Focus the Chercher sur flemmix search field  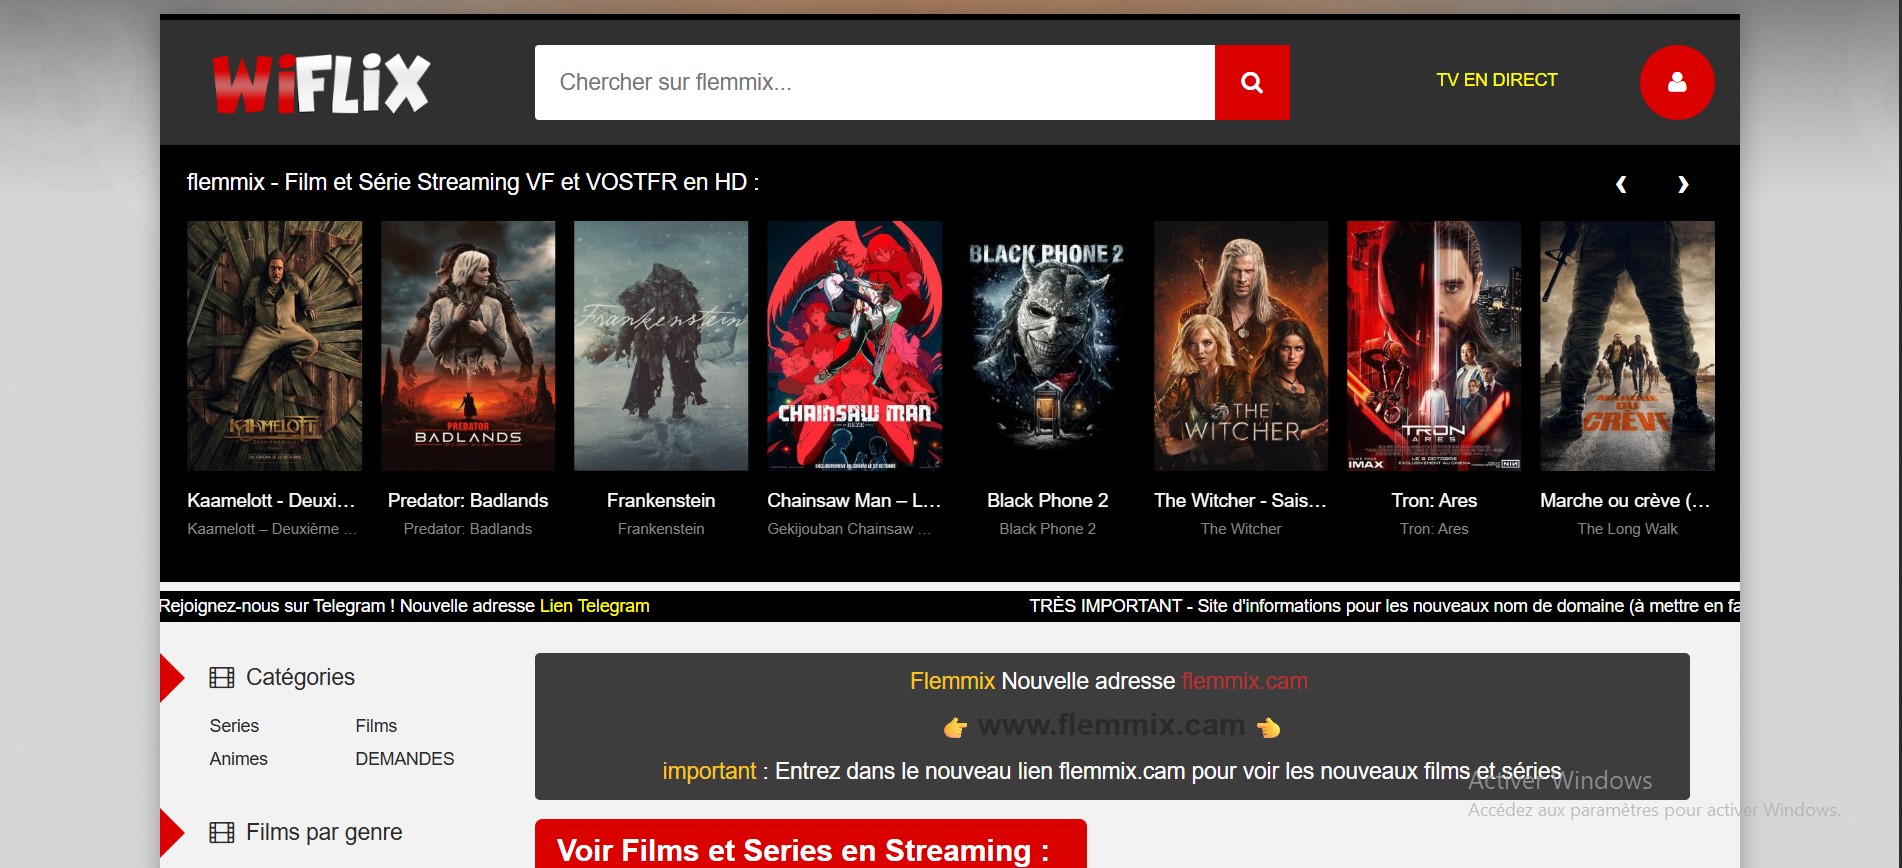tap(874, 83)
